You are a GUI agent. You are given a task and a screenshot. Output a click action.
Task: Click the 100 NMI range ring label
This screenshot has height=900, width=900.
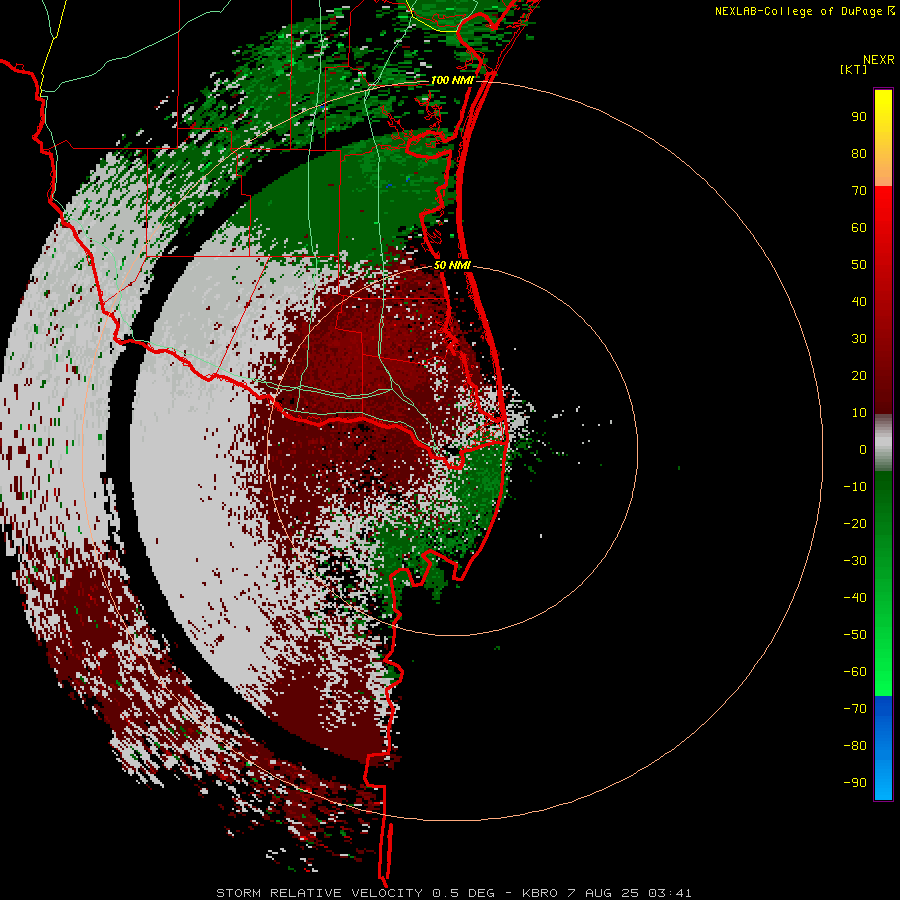pyautogui.click(x=452, y=80)
